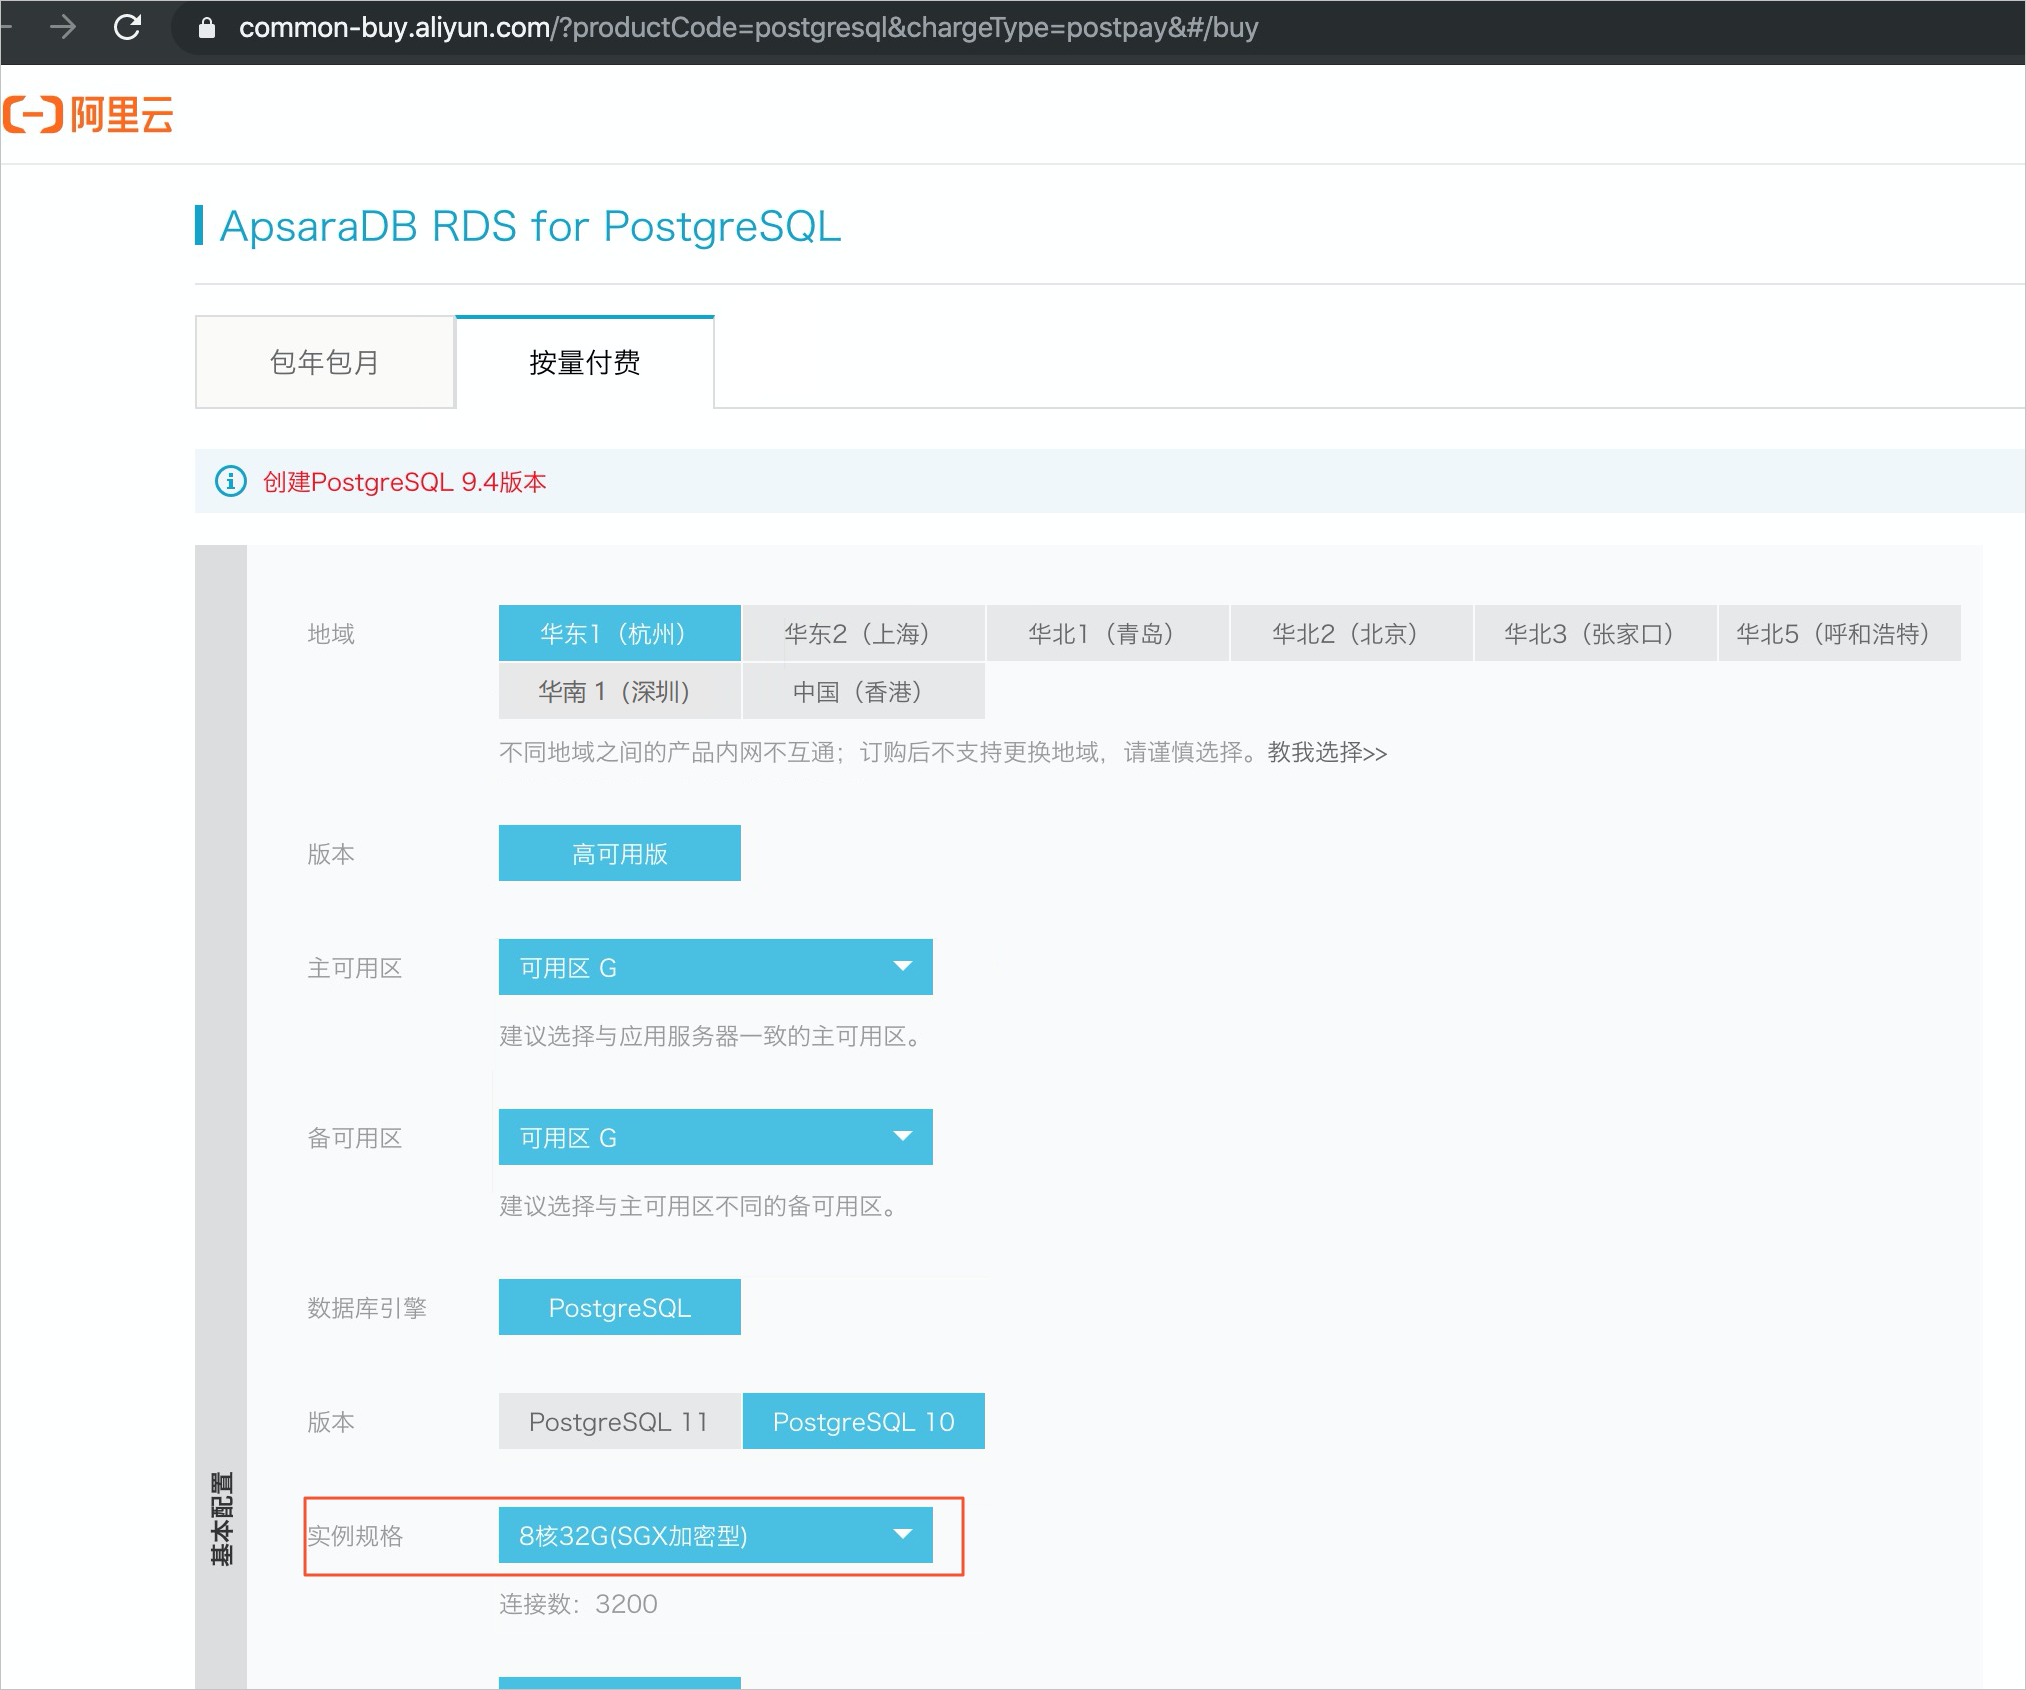The image size is (2026, 1690).
Task: Select the PostgreSQL database engine button
Action: point(620,1307)
